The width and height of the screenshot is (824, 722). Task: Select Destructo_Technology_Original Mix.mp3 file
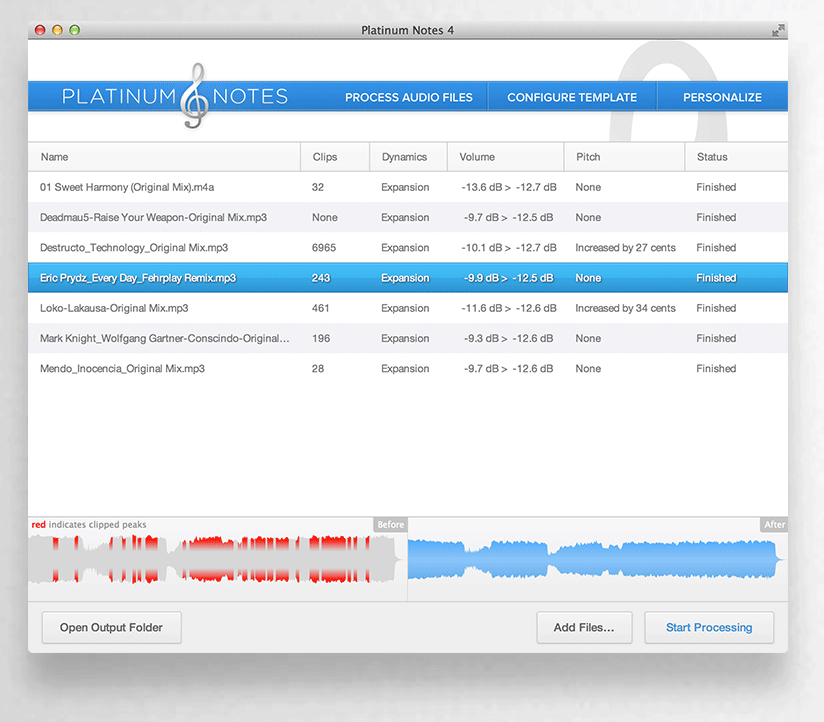(x=408, y=247)
